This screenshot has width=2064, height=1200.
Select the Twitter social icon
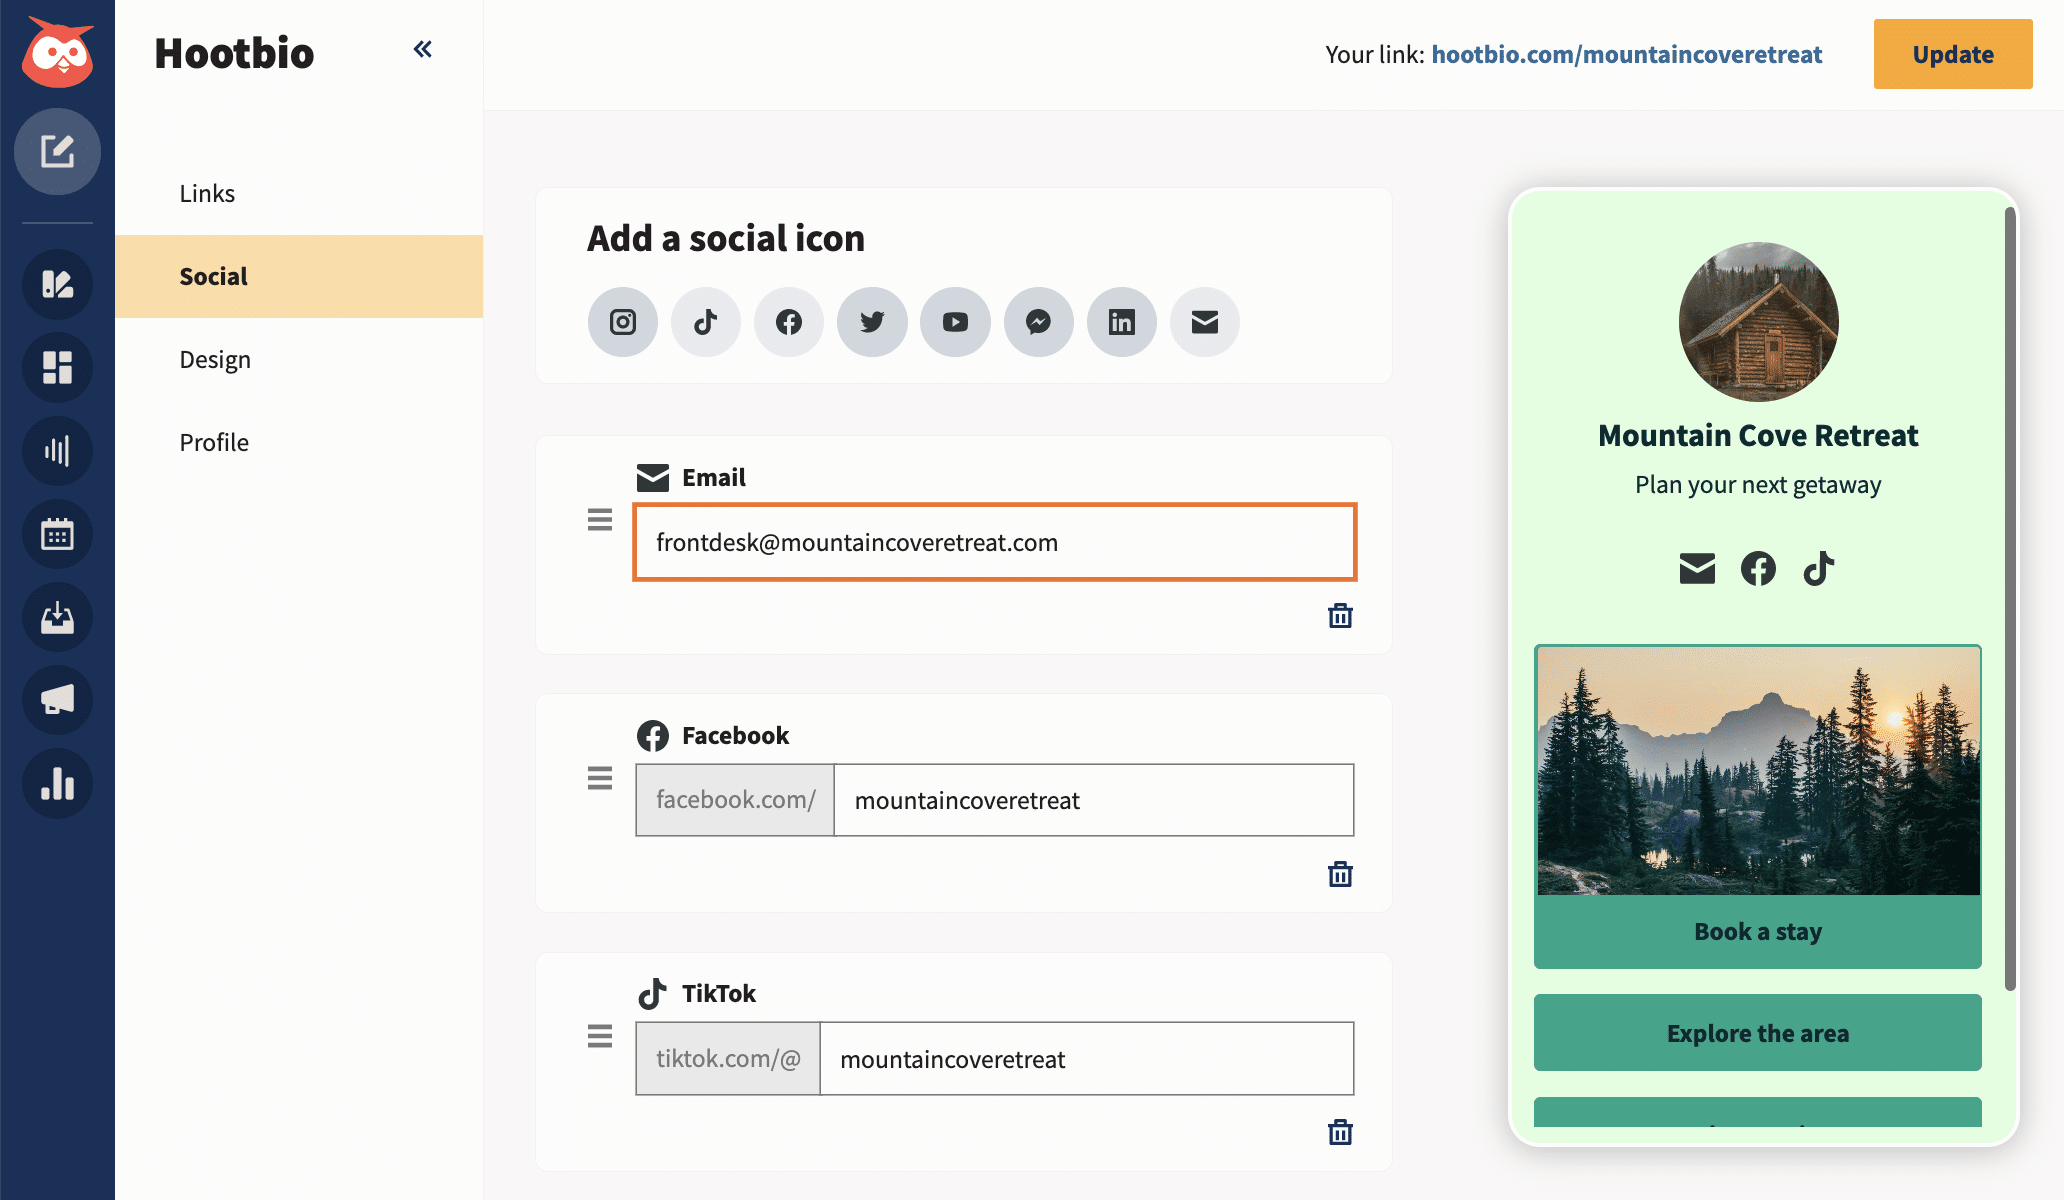pyautogui.click(x=871, y=321)
